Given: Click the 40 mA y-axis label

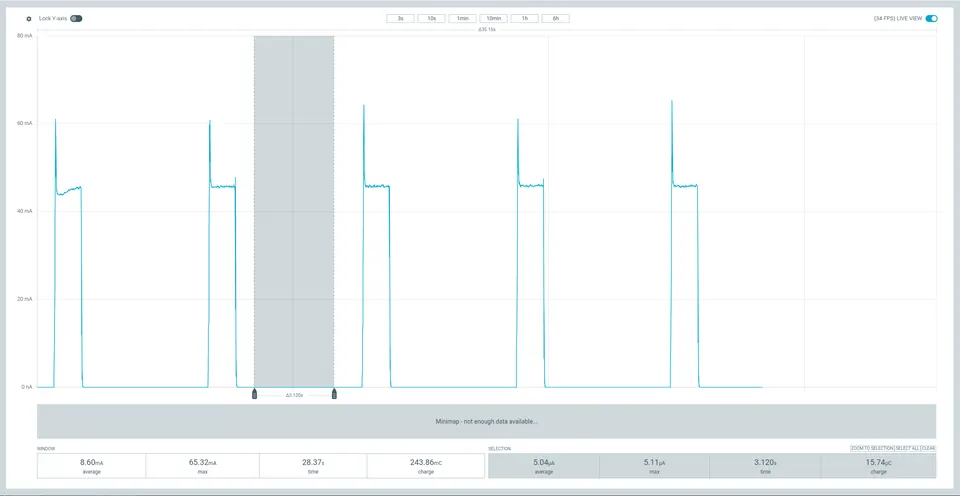Looking at the screenshot, I should coord(24,211).
